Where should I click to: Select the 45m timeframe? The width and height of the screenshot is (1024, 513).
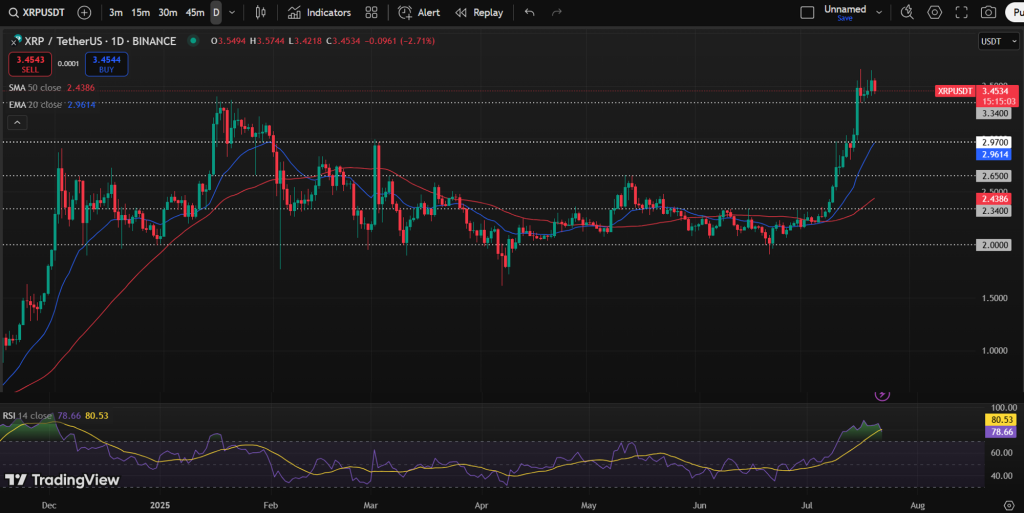[195, 12]
